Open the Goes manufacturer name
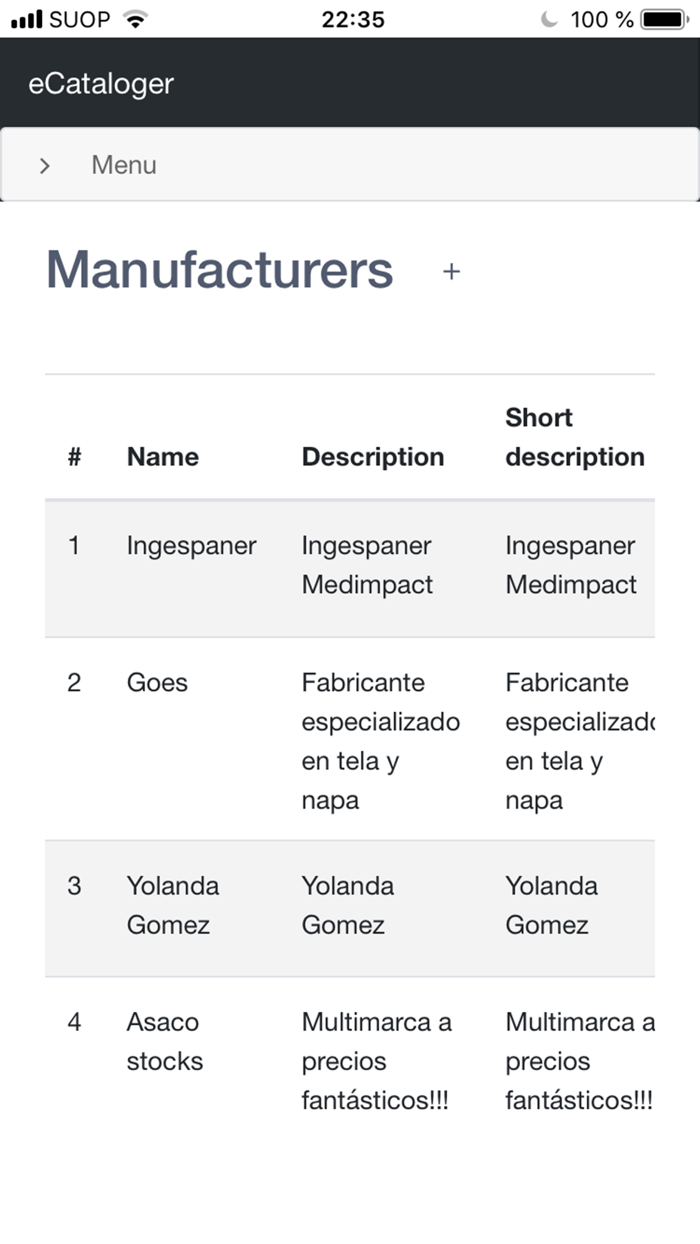Image resolution: width=700 pixels, height=1244 pixels. (157, 683)
